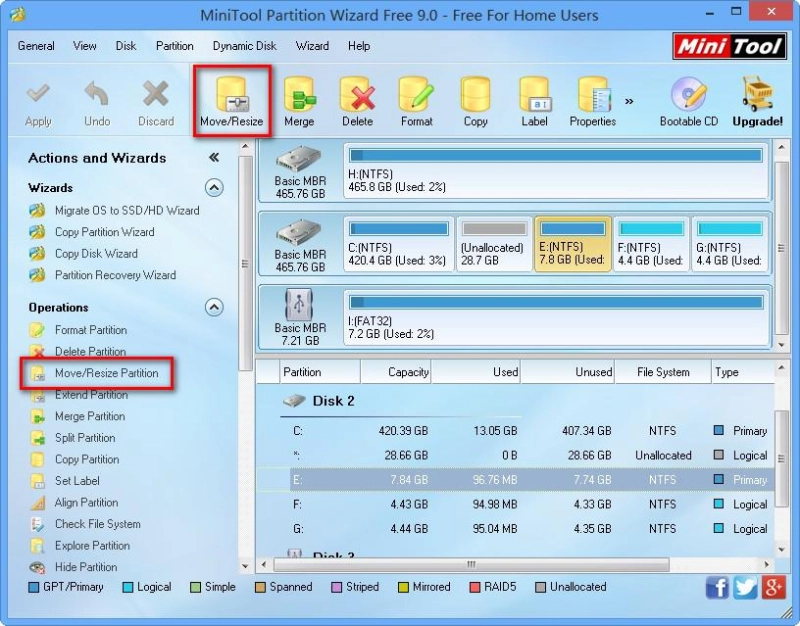Open the Partition menu
Screen dimensions: 800x626
coord(174,45)
